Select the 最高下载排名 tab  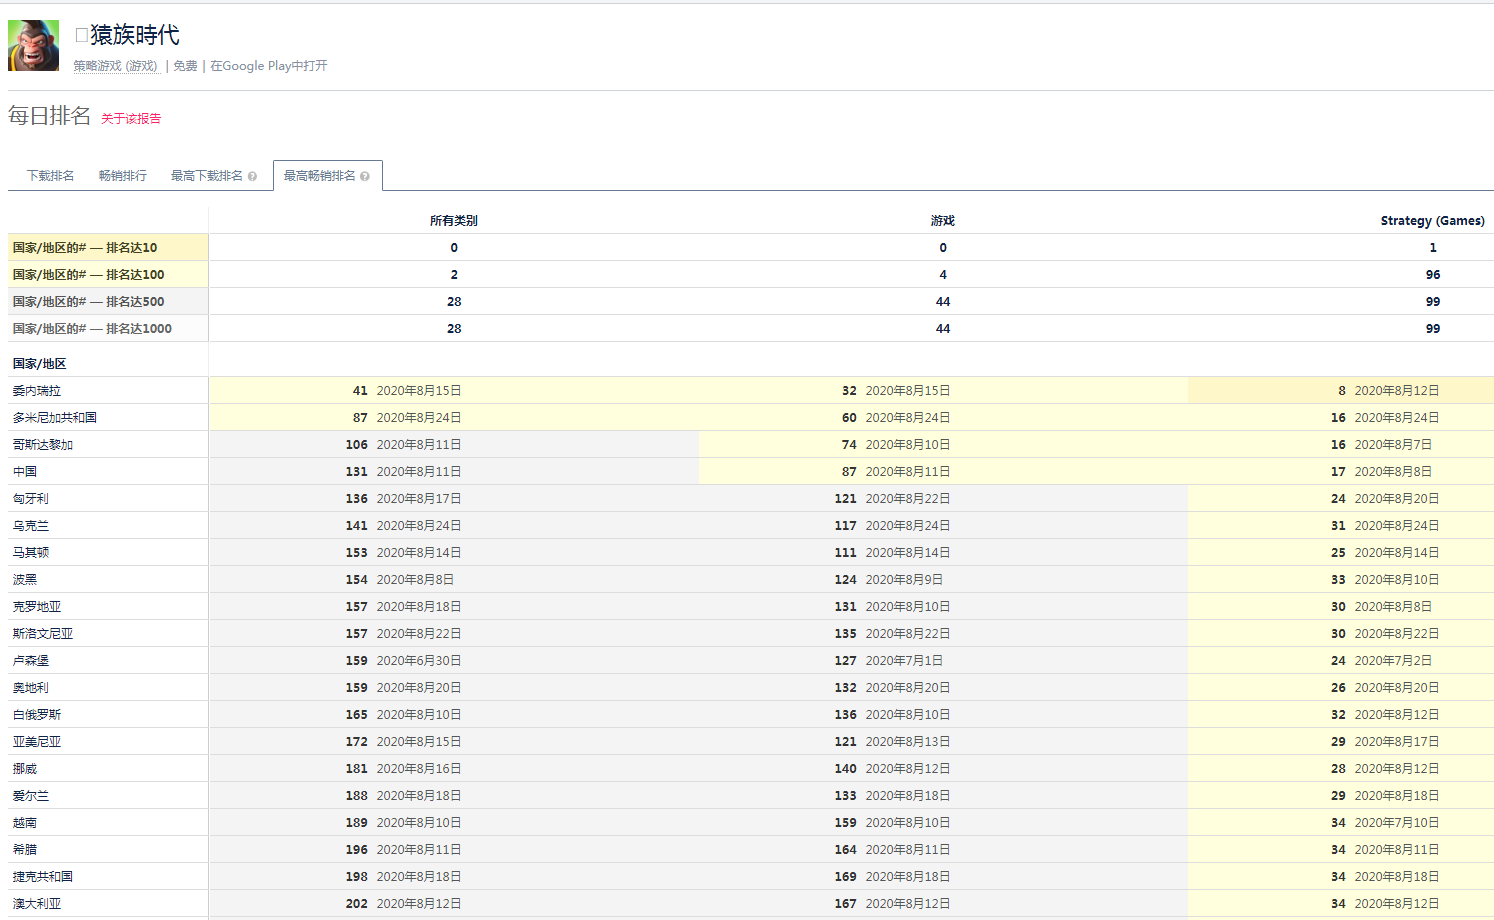click(206, 176)
